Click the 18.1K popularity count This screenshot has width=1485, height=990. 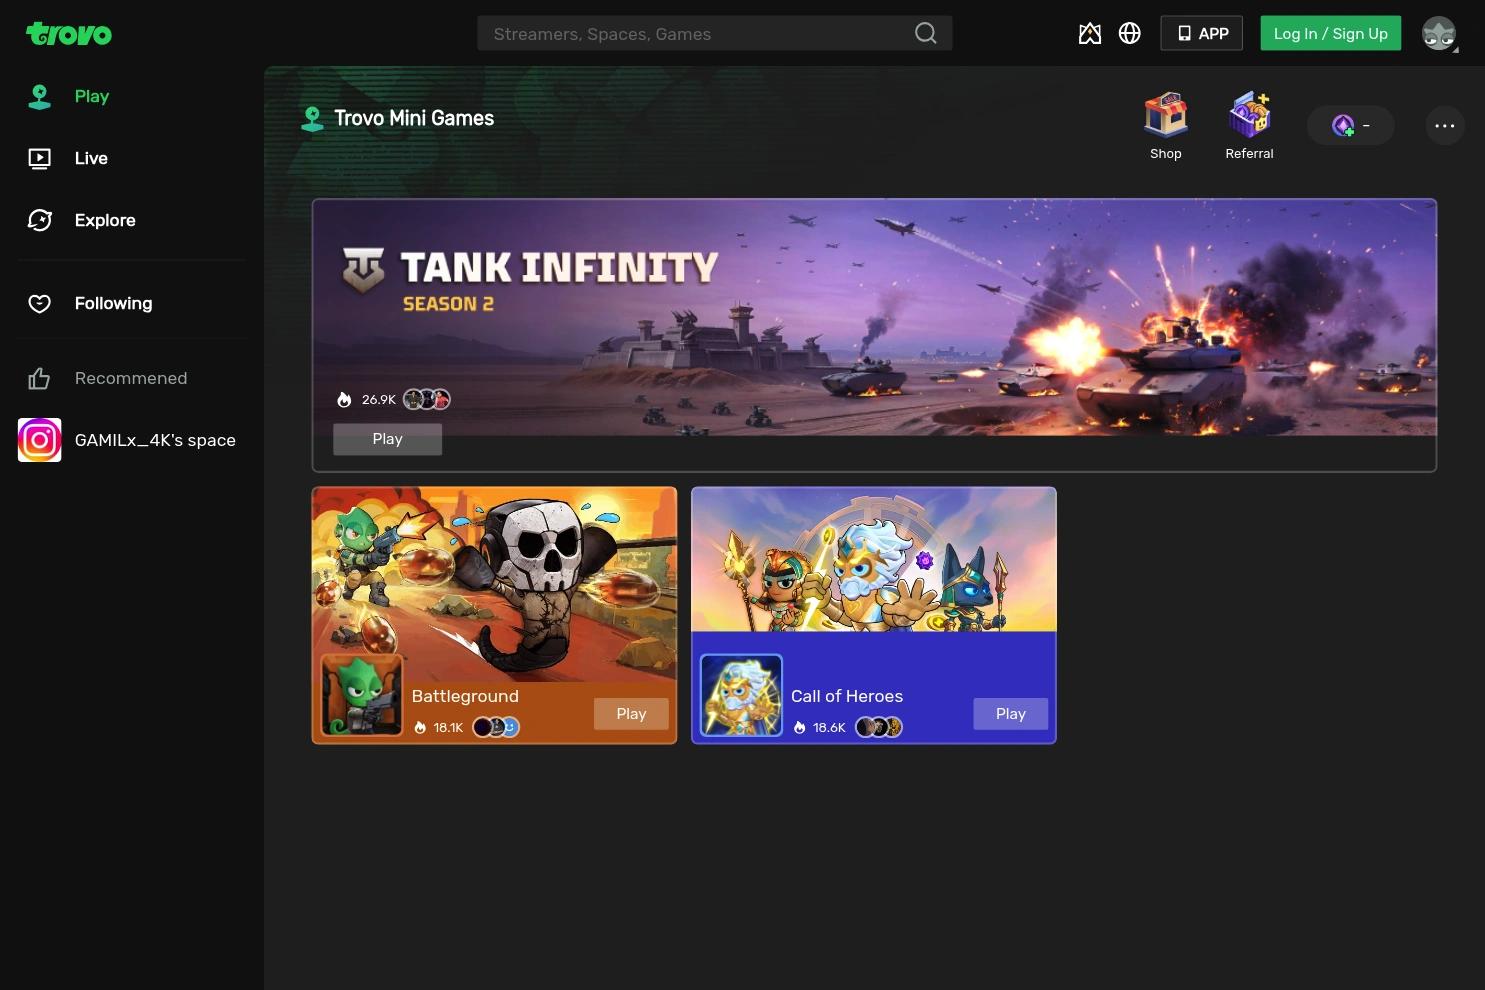coord(448,728)
